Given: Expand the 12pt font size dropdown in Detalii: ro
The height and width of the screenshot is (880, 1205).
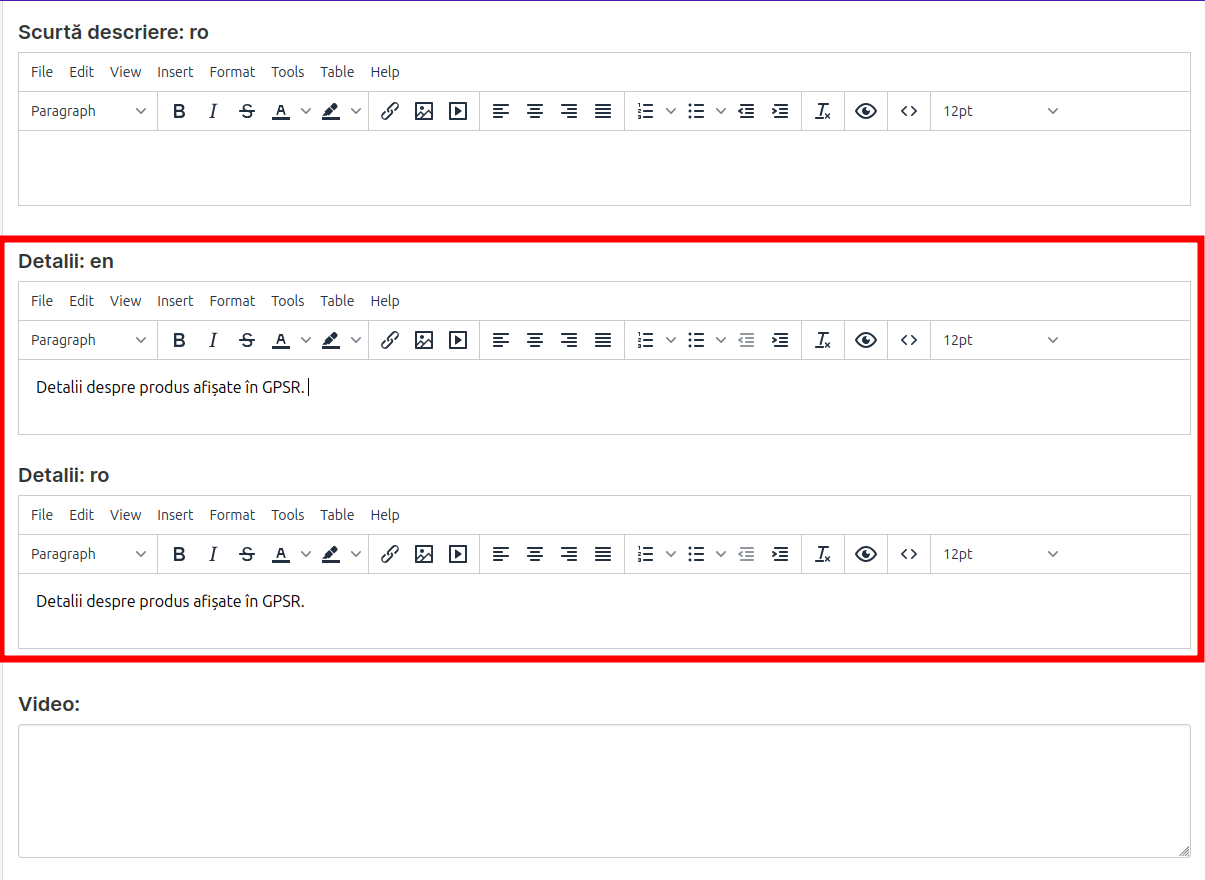Looking at the screenshot, I should click(1000, 554).
